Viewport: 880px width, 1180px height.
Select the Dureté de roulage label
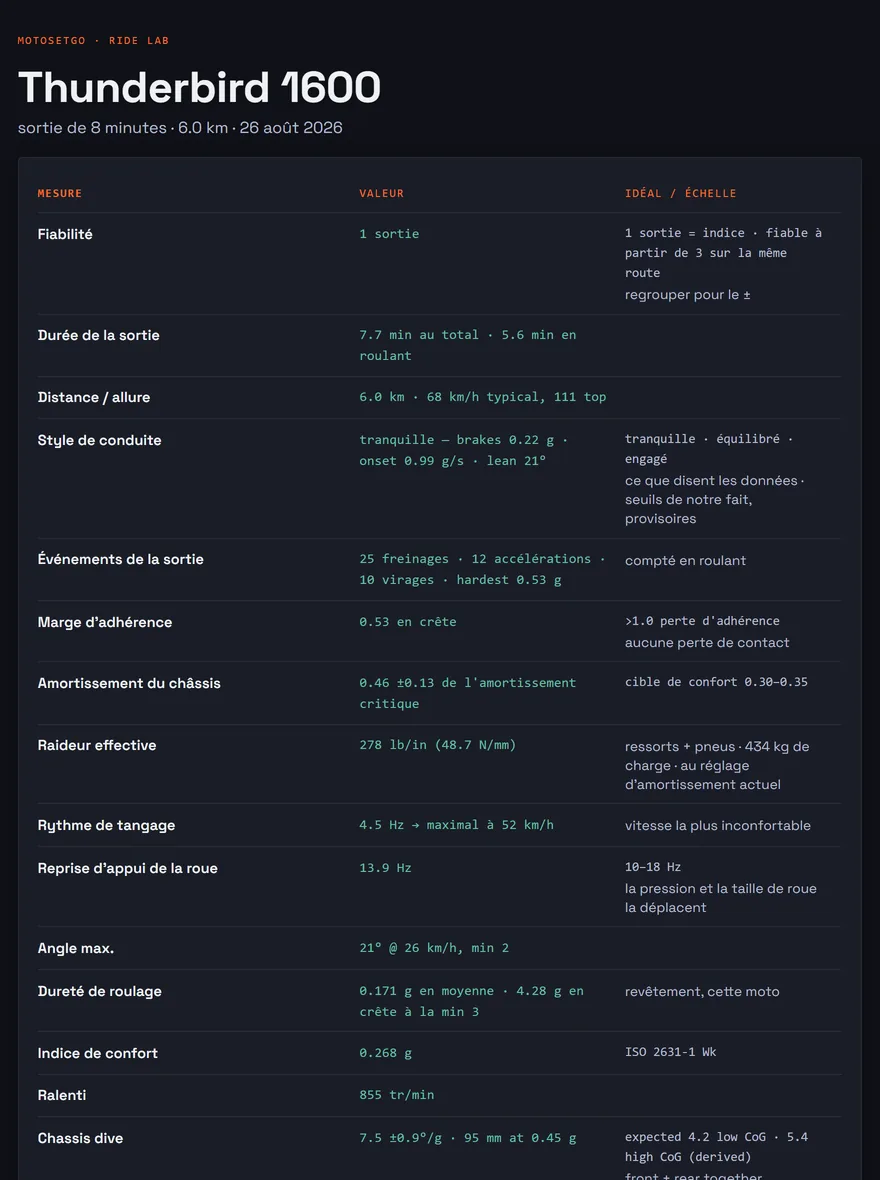(x=99, y=991)
